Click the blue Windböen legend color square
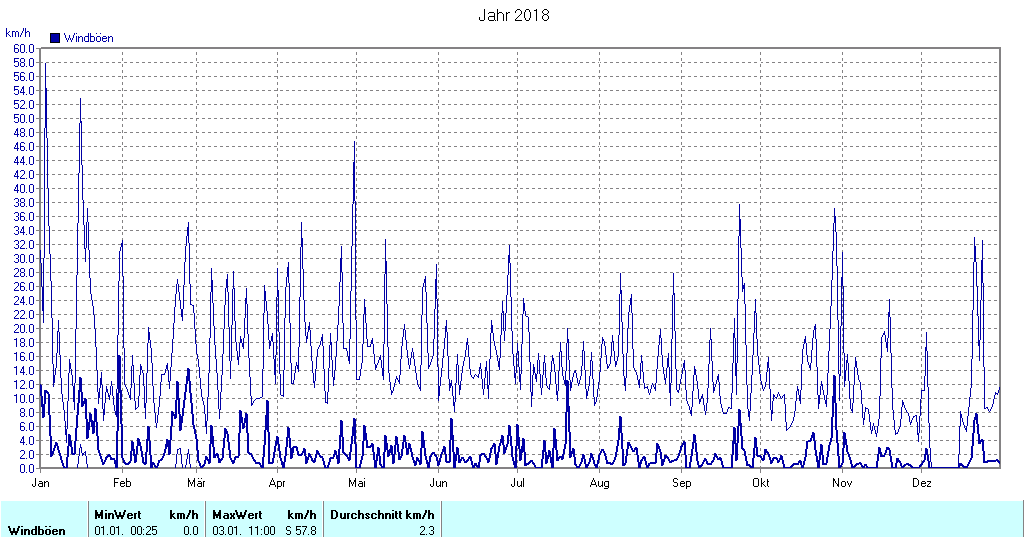 [x=55, y=38]
